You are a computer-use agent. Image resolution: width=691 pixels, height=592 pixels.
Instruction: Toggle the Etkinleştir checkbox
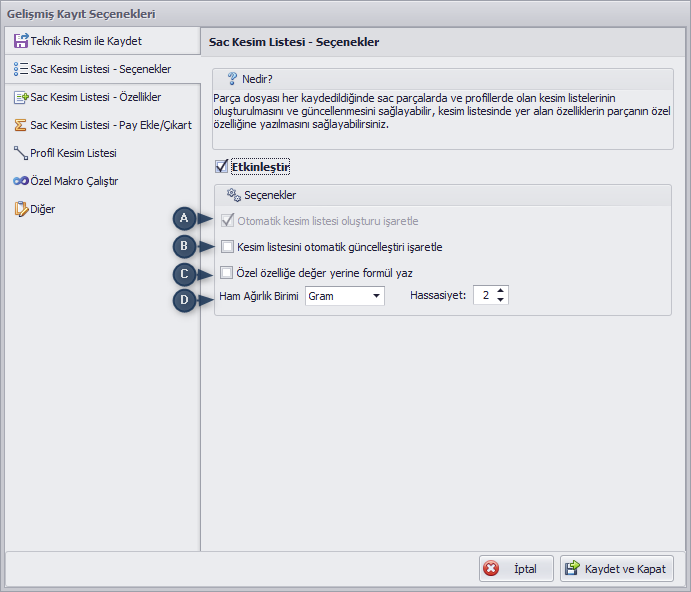pyautogui.click(x=221, y=167)
